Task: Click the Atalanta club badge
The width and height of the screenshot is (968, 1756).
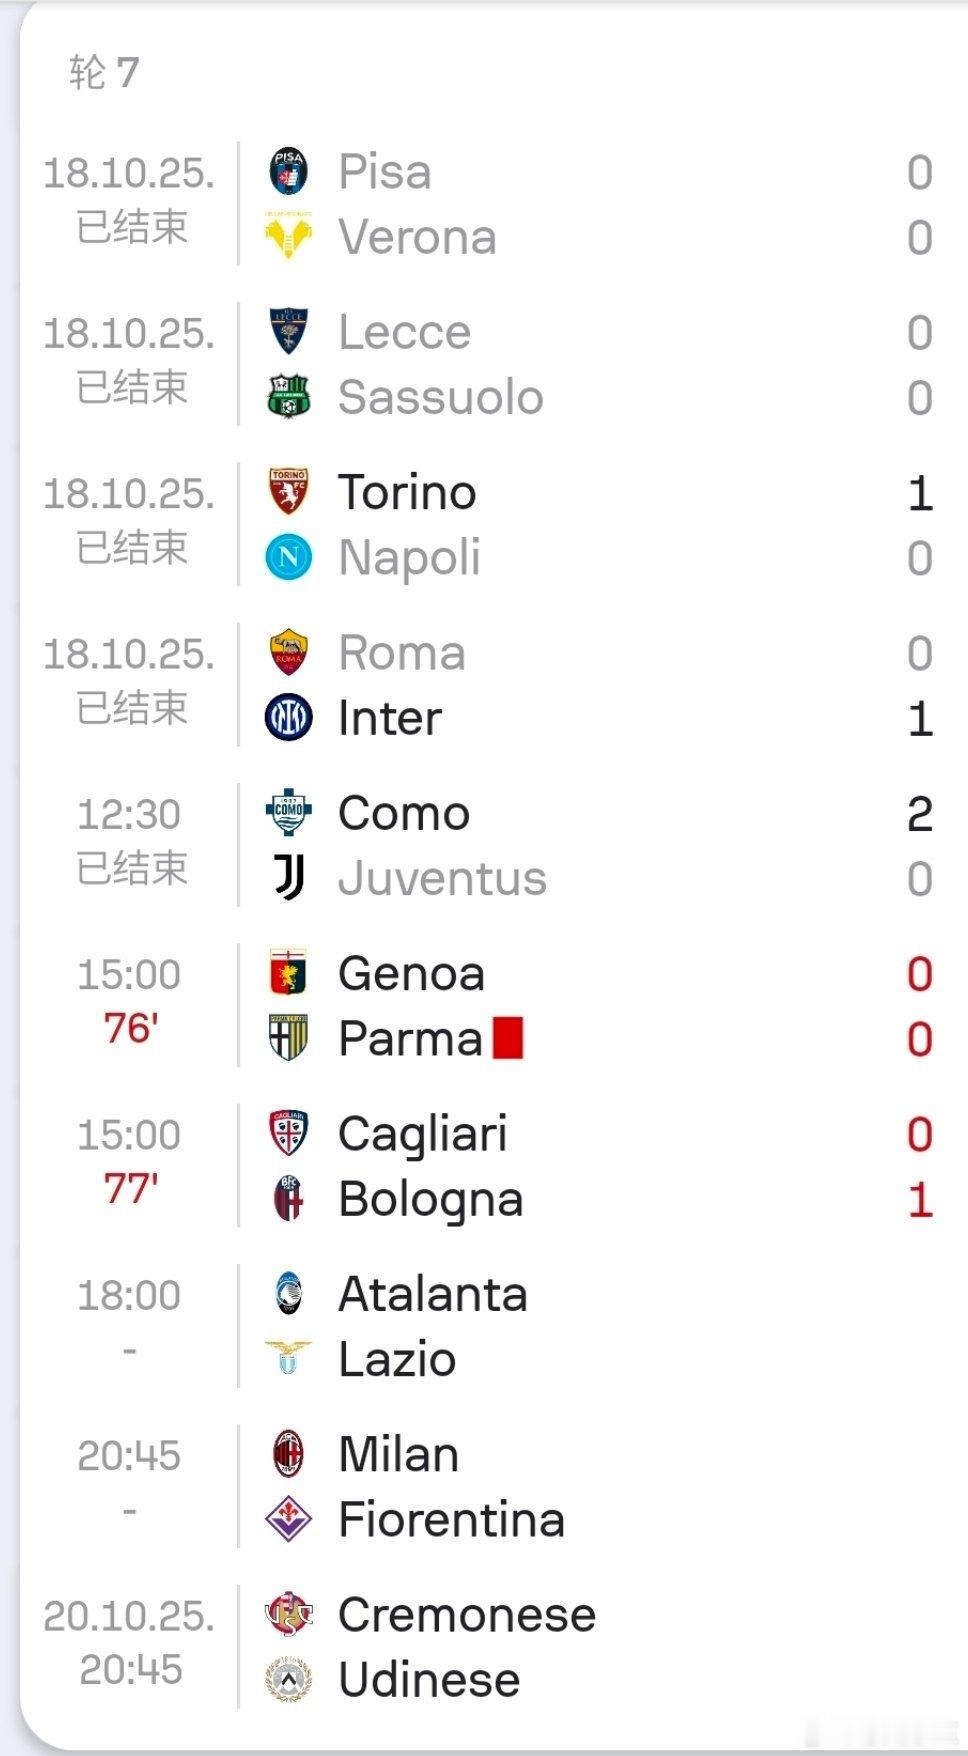Action: pyautogui.click(x=289, y=1294)
